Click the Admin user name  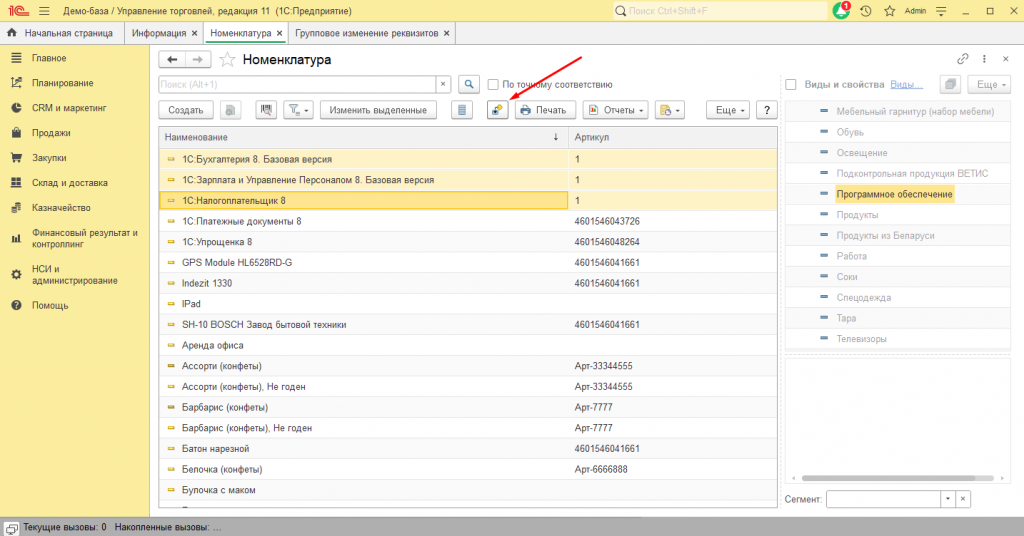pyautogui.click(x=915, y=11)
